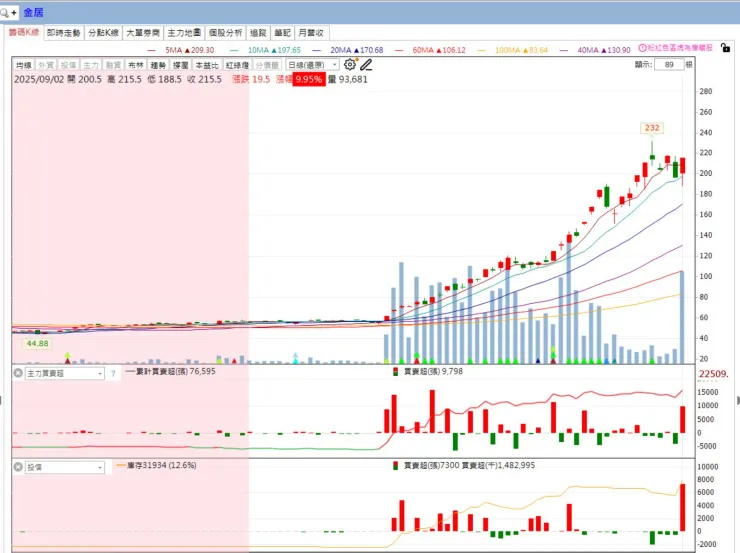Open 主力買賣超 indicator dropdown
The image size is (740, 553).
(x=65, y=373)
